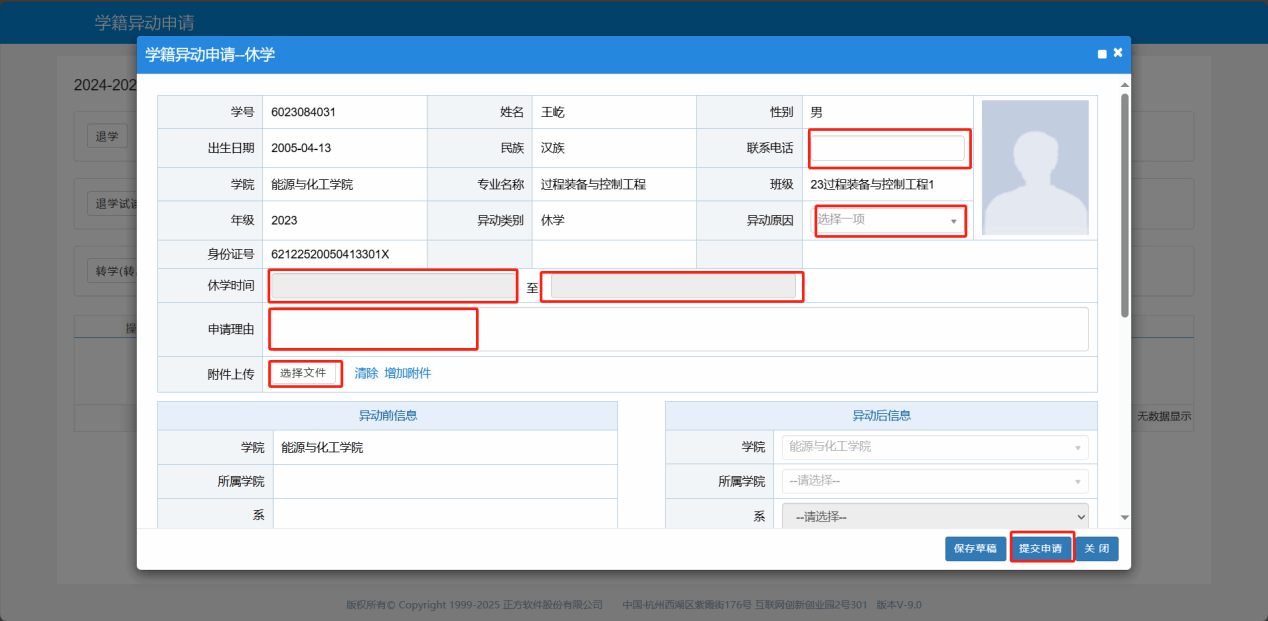Image resolution: width=1268 pixels, height=621 pixels.
Task: Click the 联系电话 input field
Action: click(887, 148)
